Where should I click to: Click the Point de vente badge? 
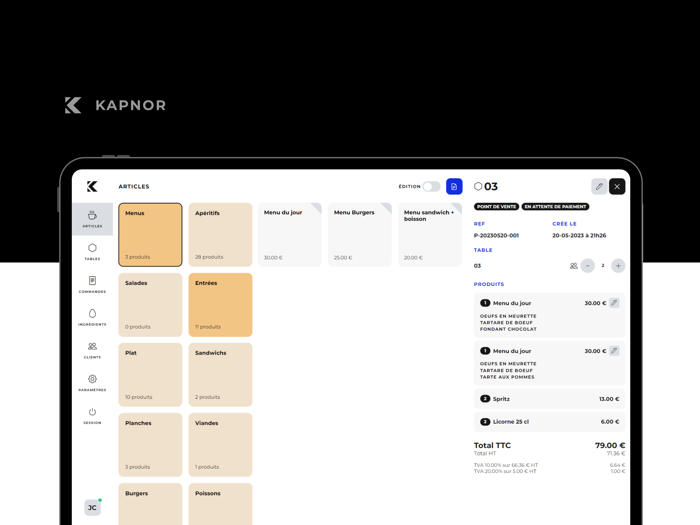point(496,207)
